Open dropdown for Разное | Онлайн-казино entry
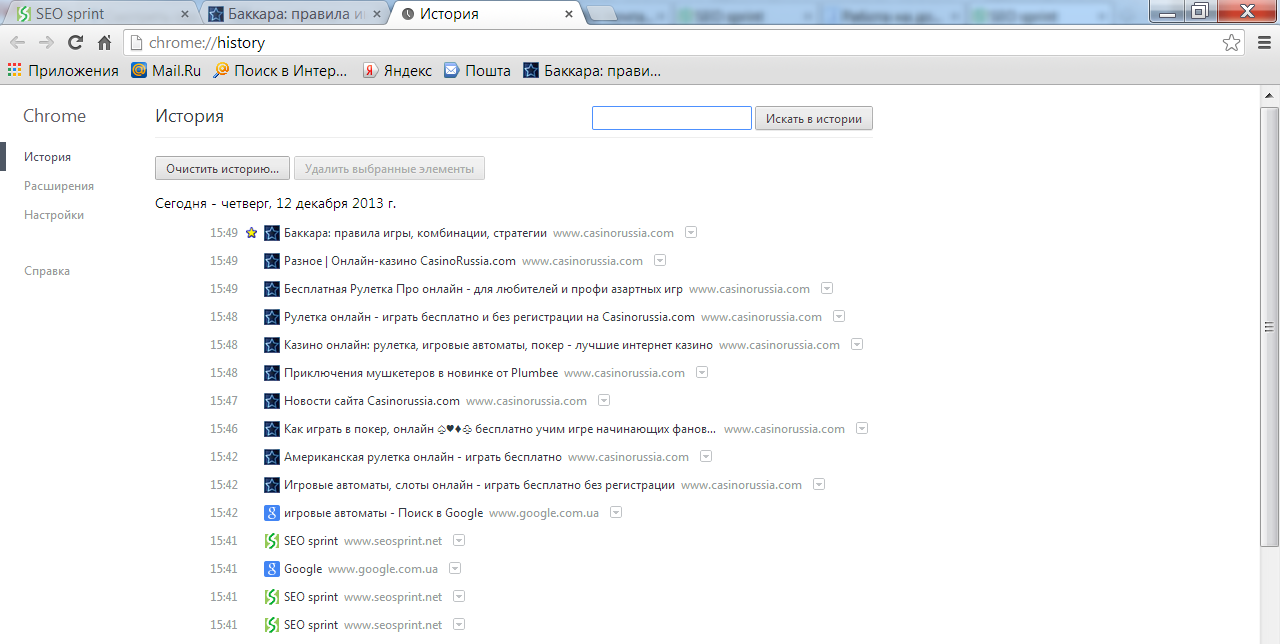The image size is (1288, 644). [660, 261]
